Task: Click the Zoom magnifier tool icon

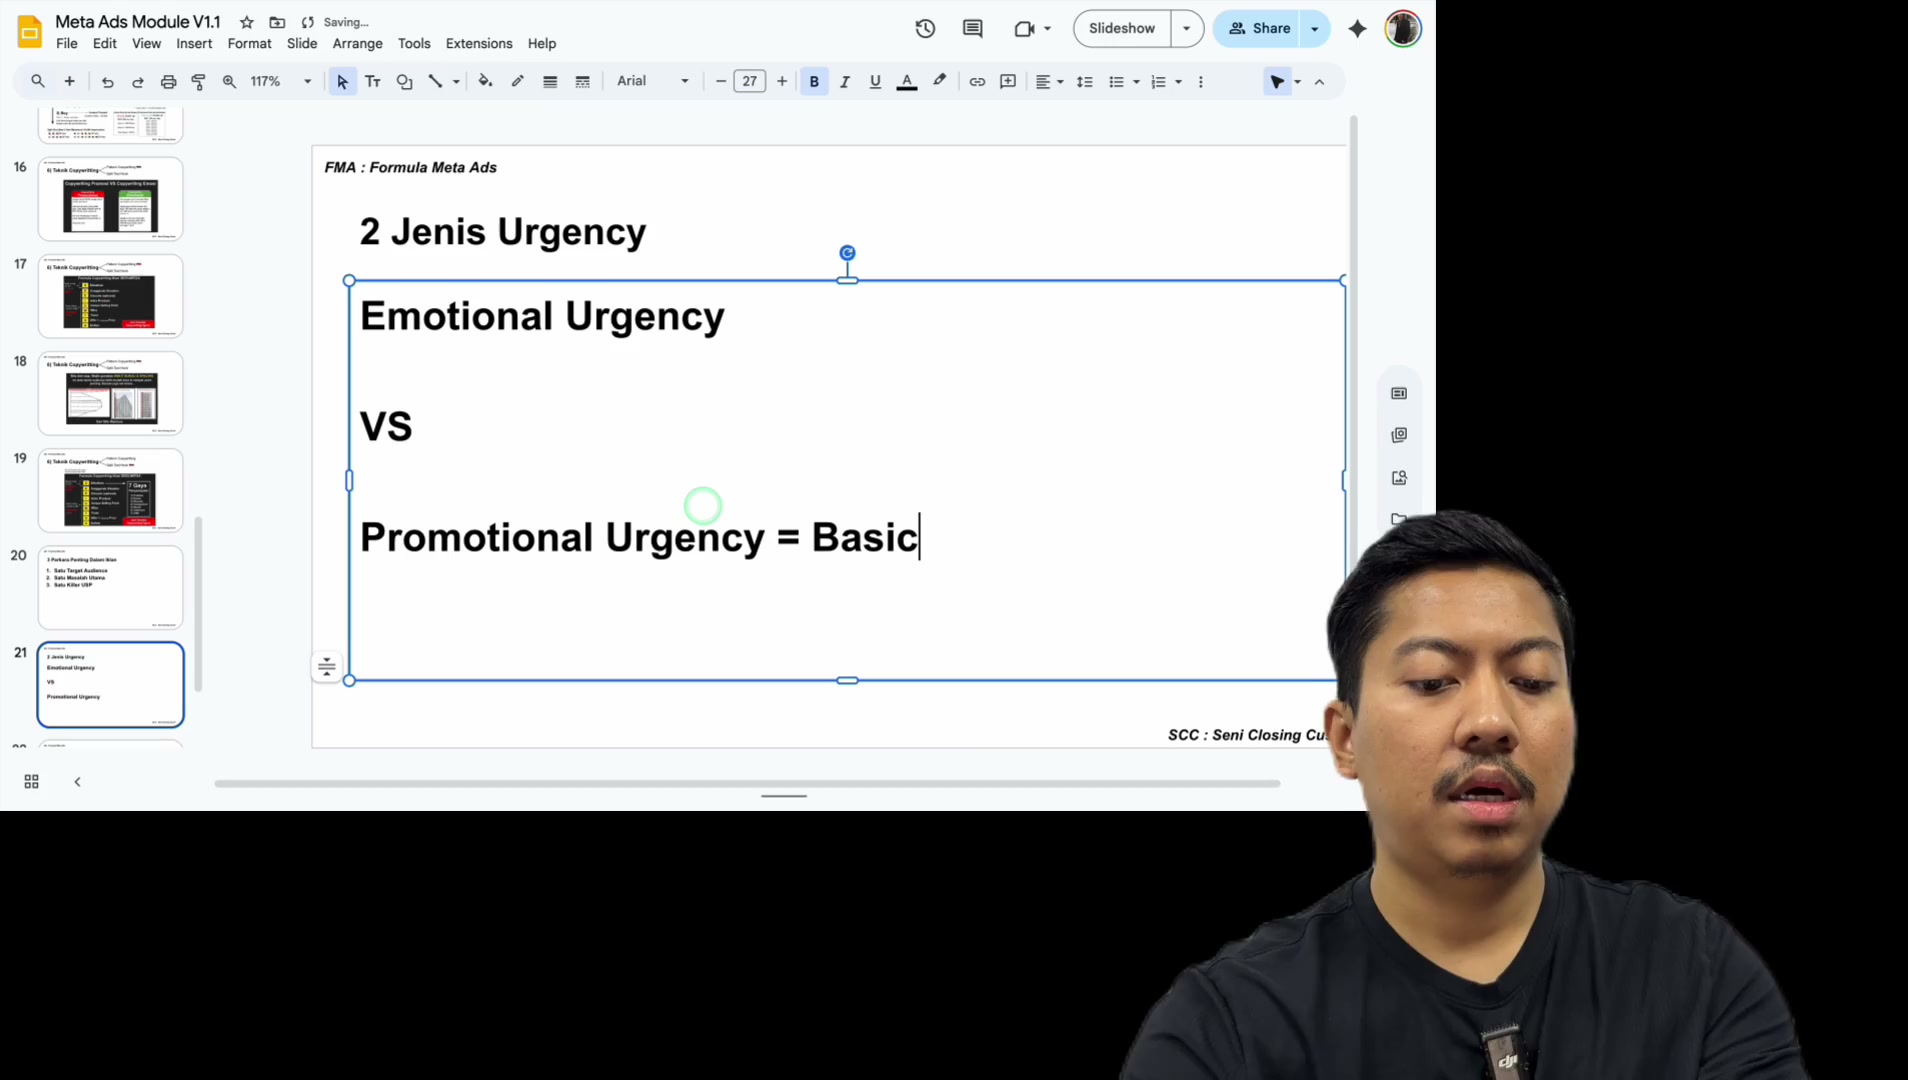Action: (x=229, y=82)
